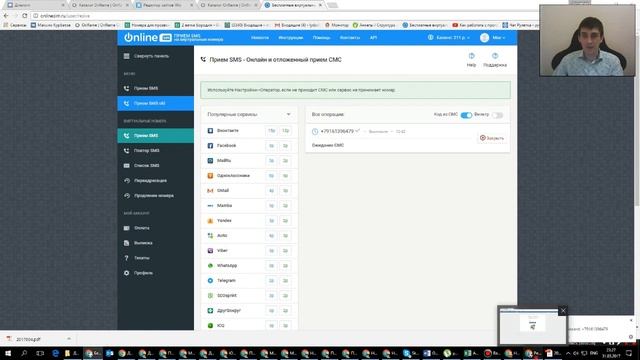Click the 15р price button for Вконтакте
Viewport: 640px width, 360px height.
click(271, 131)
